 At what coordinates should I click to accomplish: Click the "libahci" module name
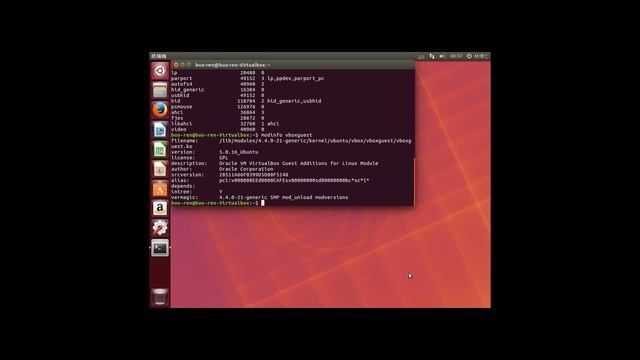[182, 124]
